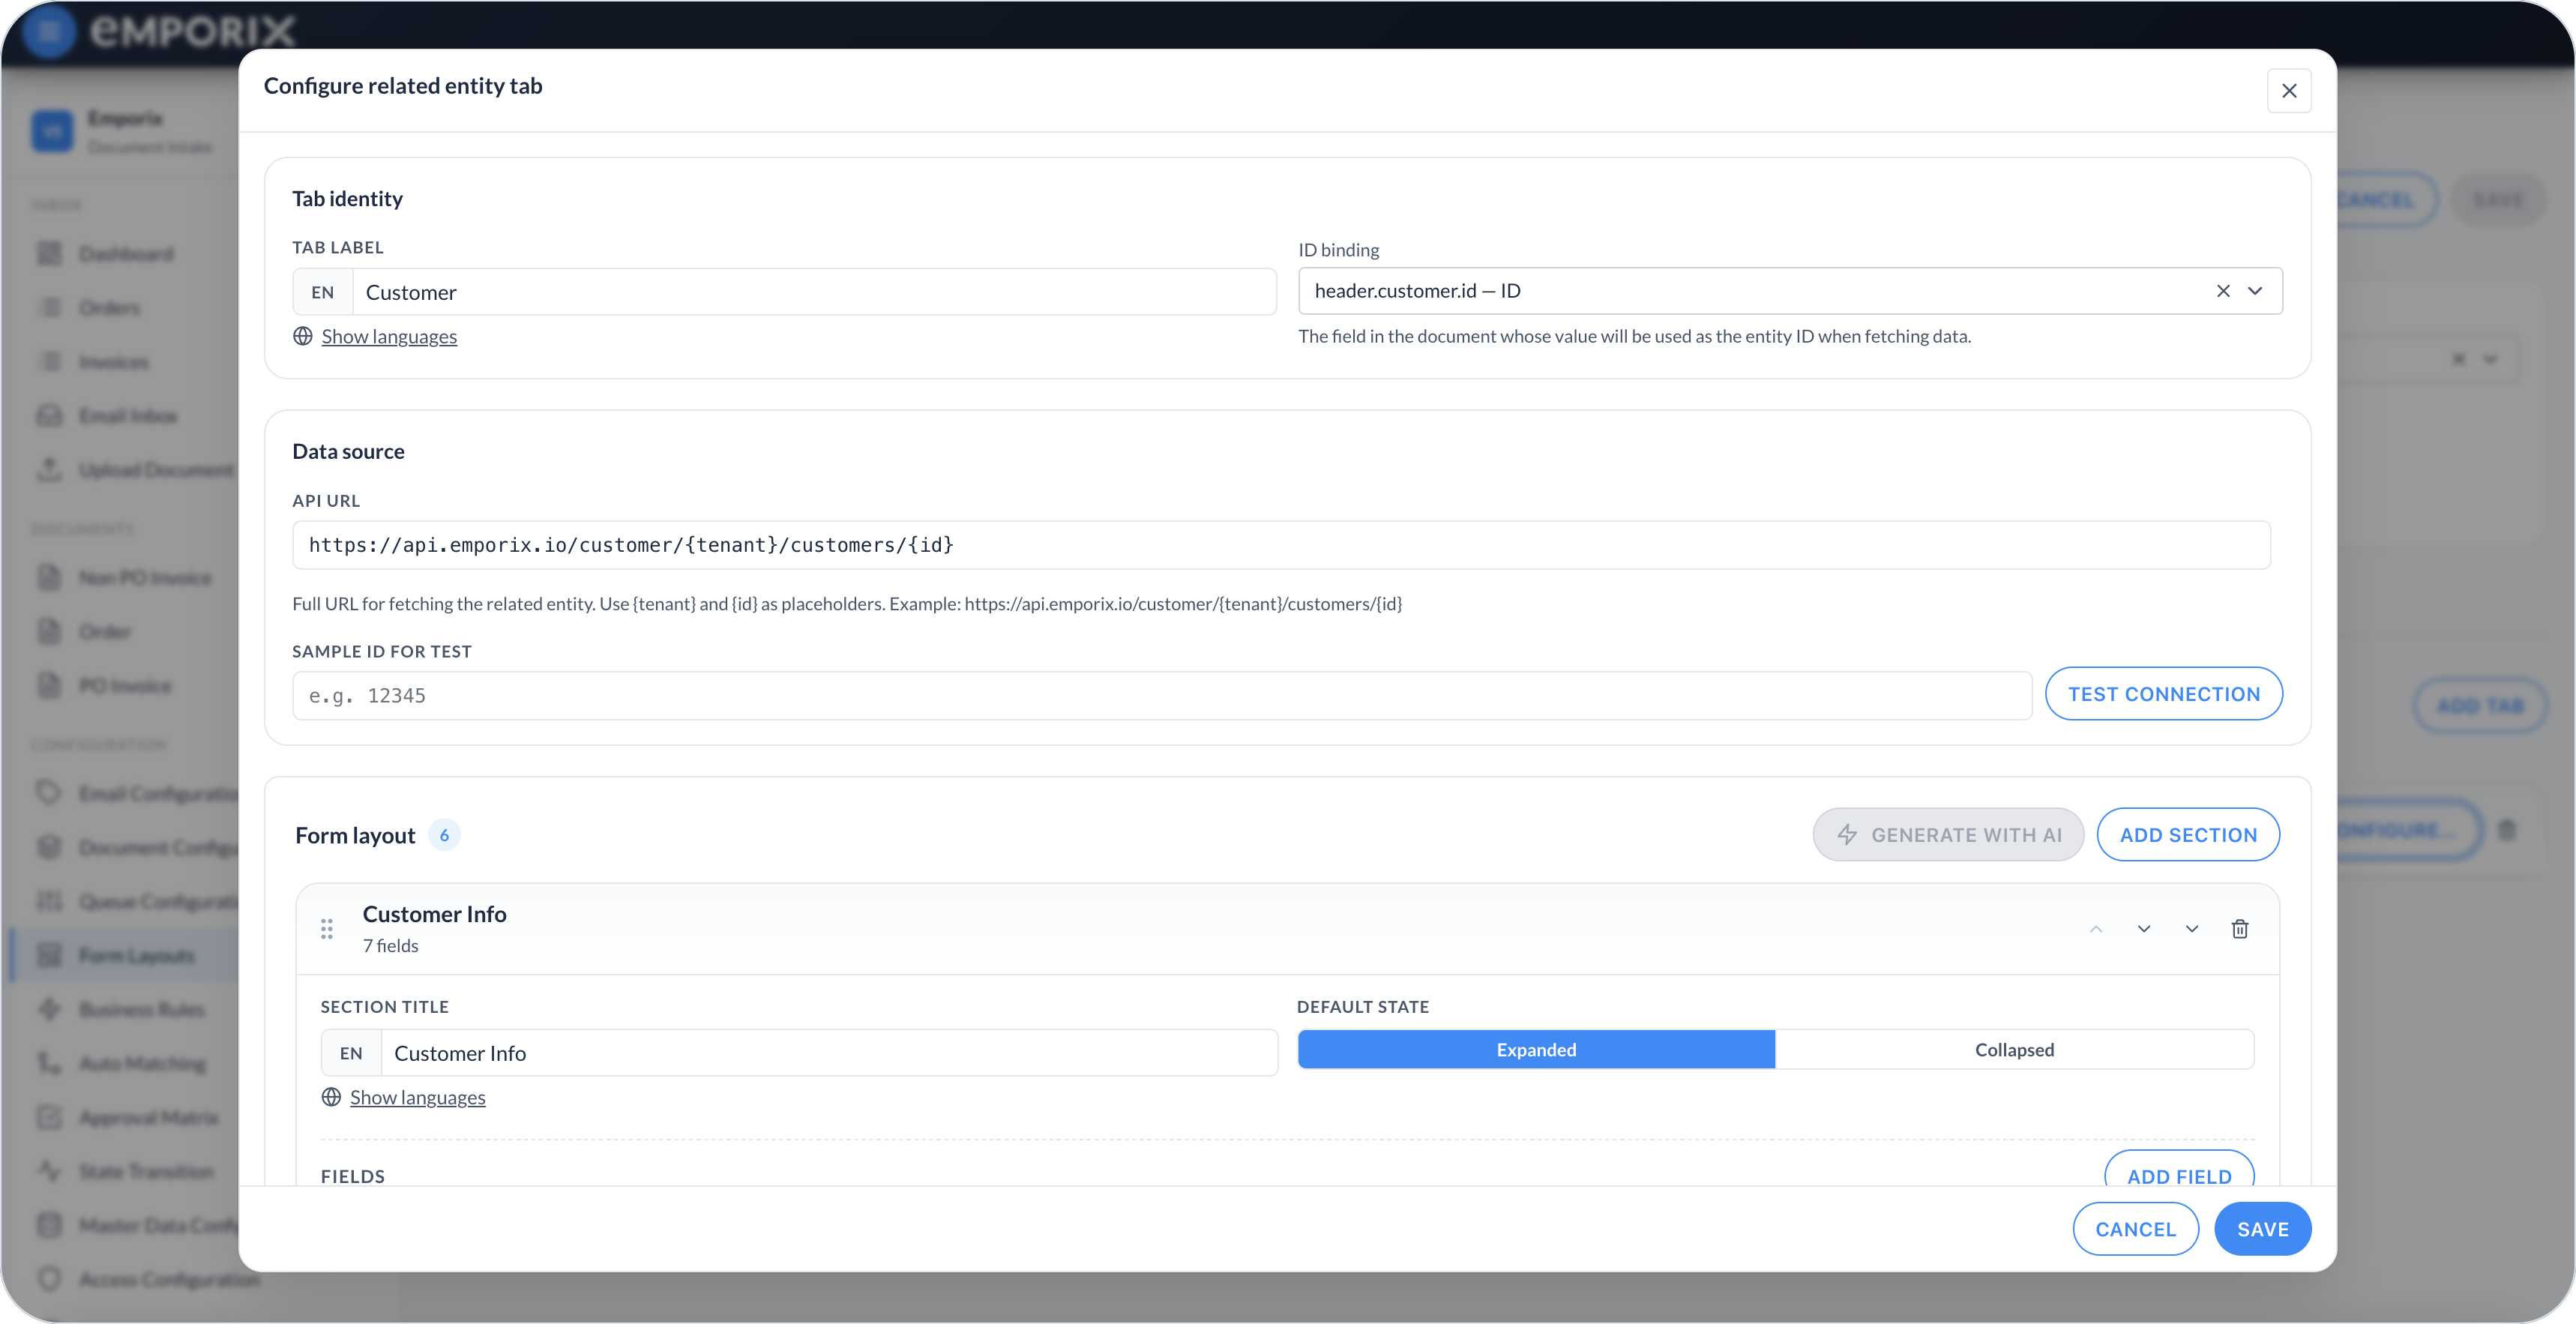Click the Email Inbox icon in background sidebar
Screen dimensions: 2576x1324
(49, 416)
